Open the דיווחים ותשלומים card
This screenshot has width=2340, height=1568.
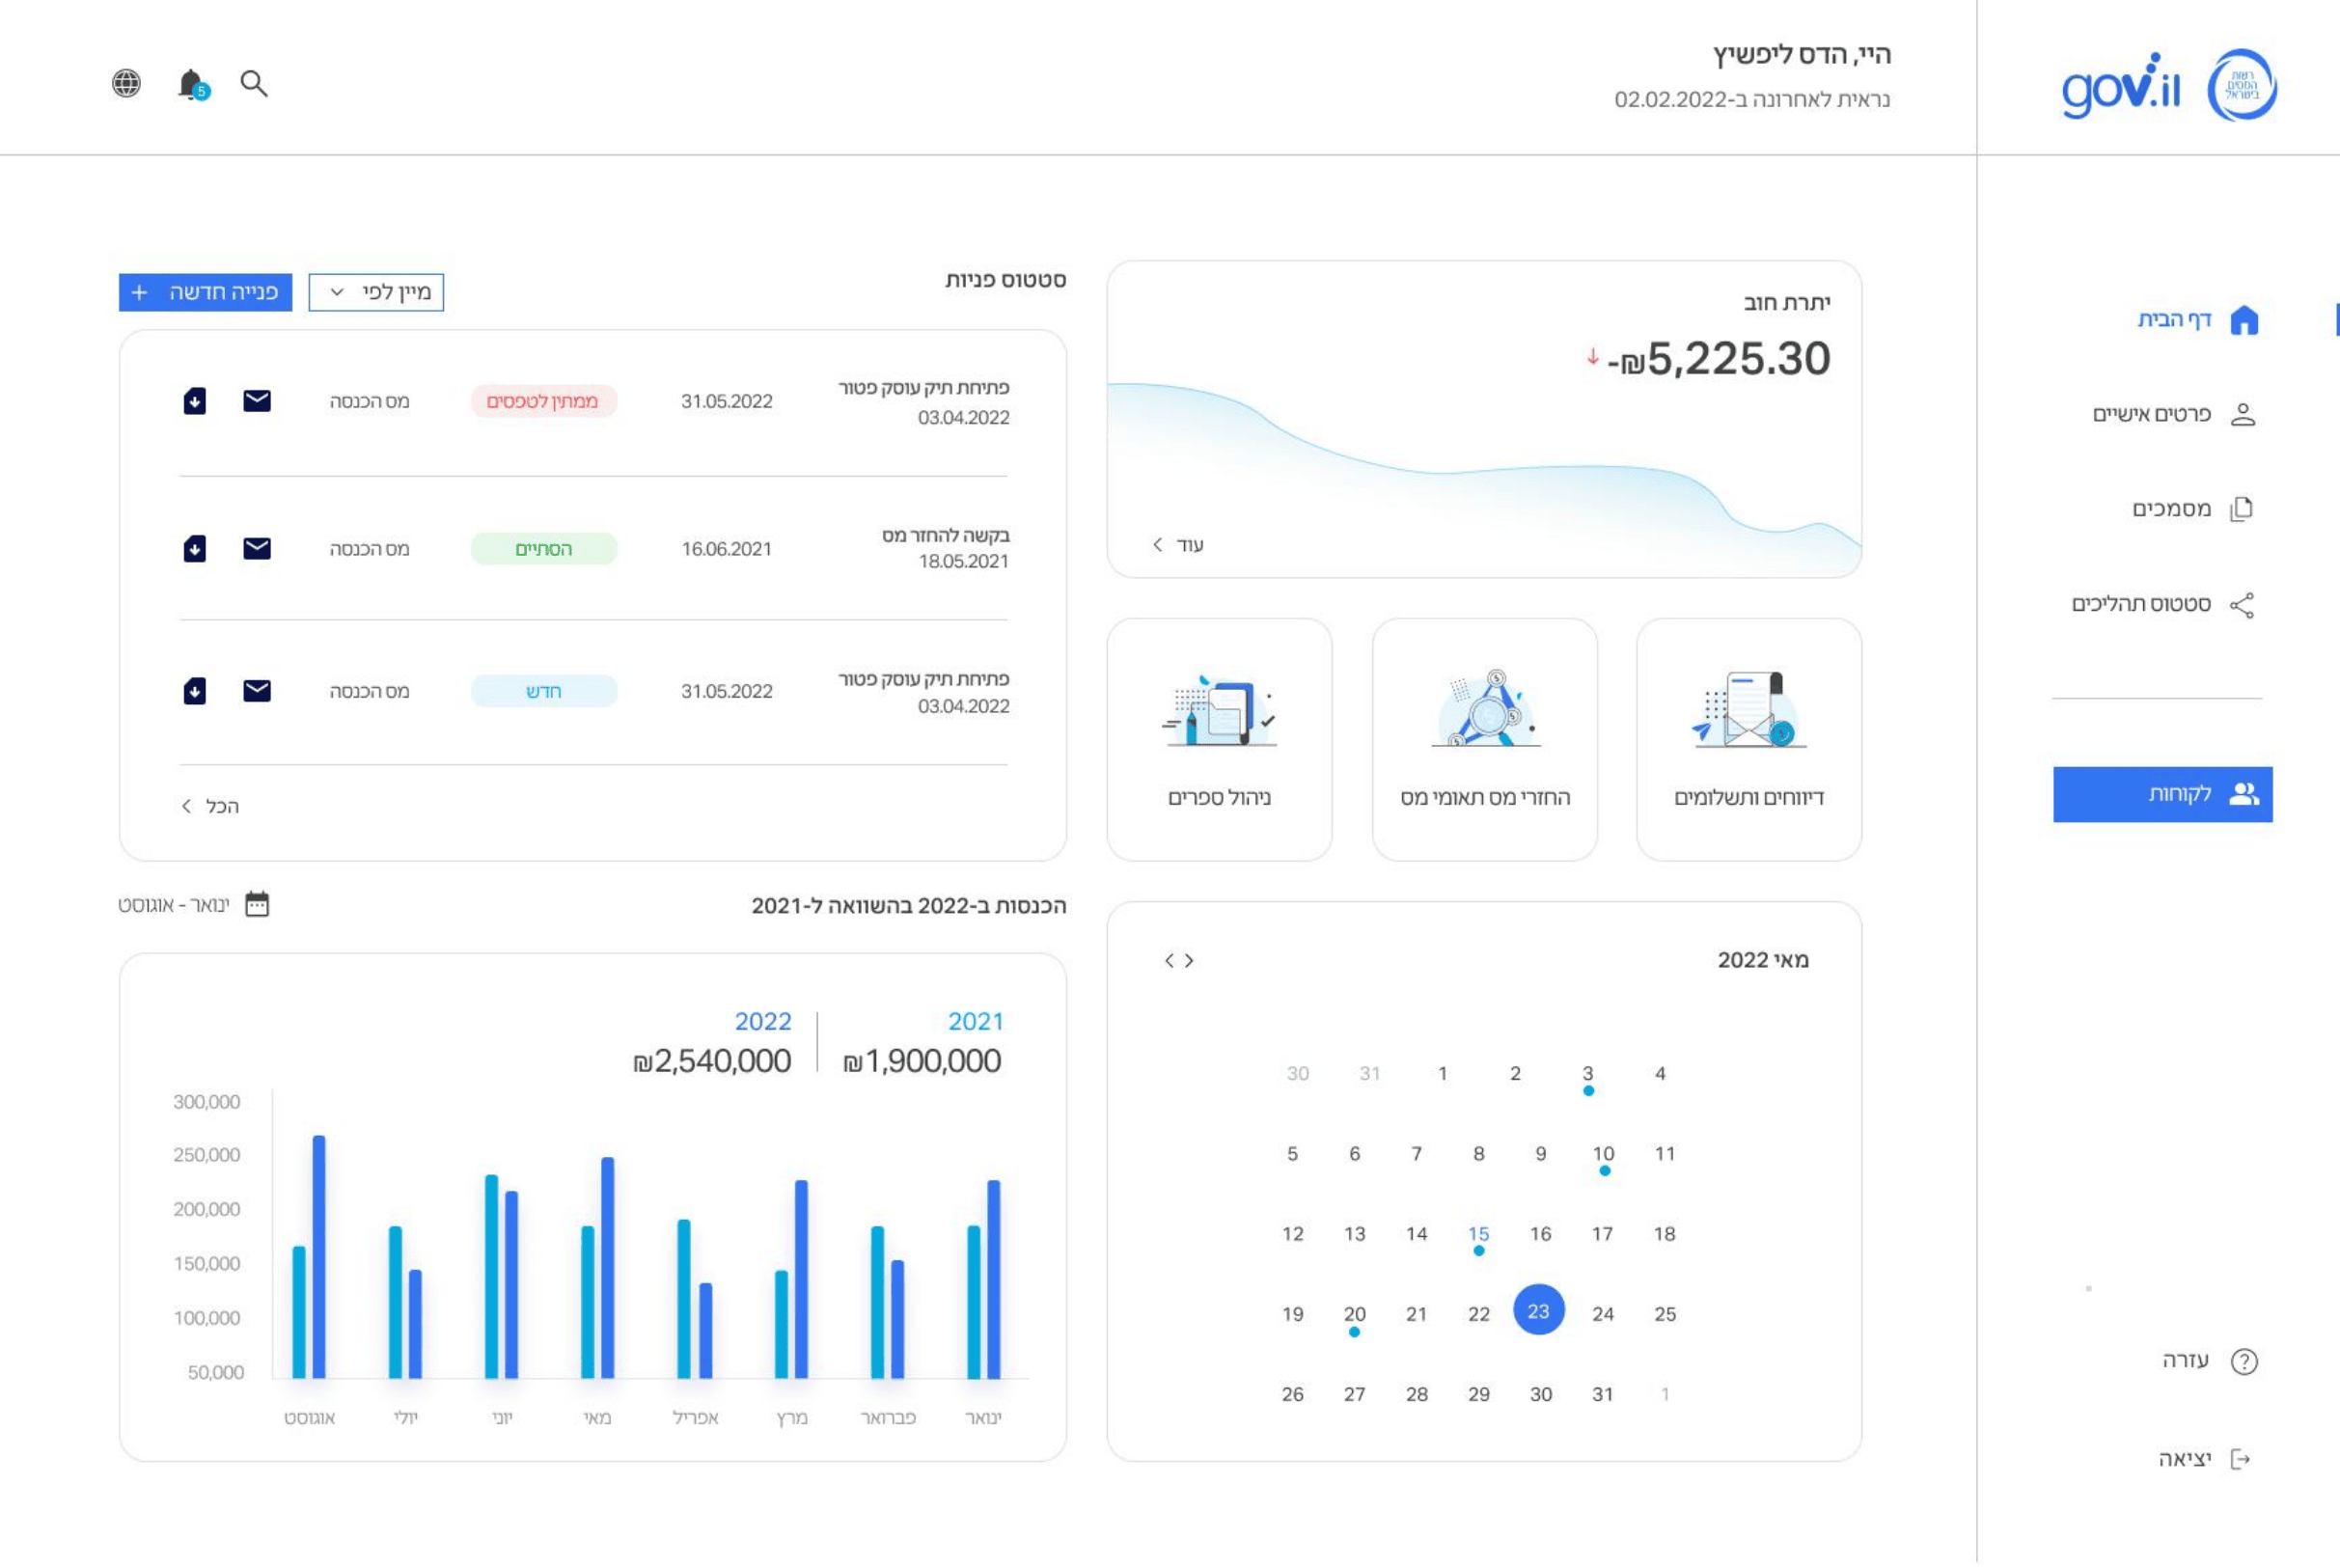pyautogui.click(x=1748, y=739)
